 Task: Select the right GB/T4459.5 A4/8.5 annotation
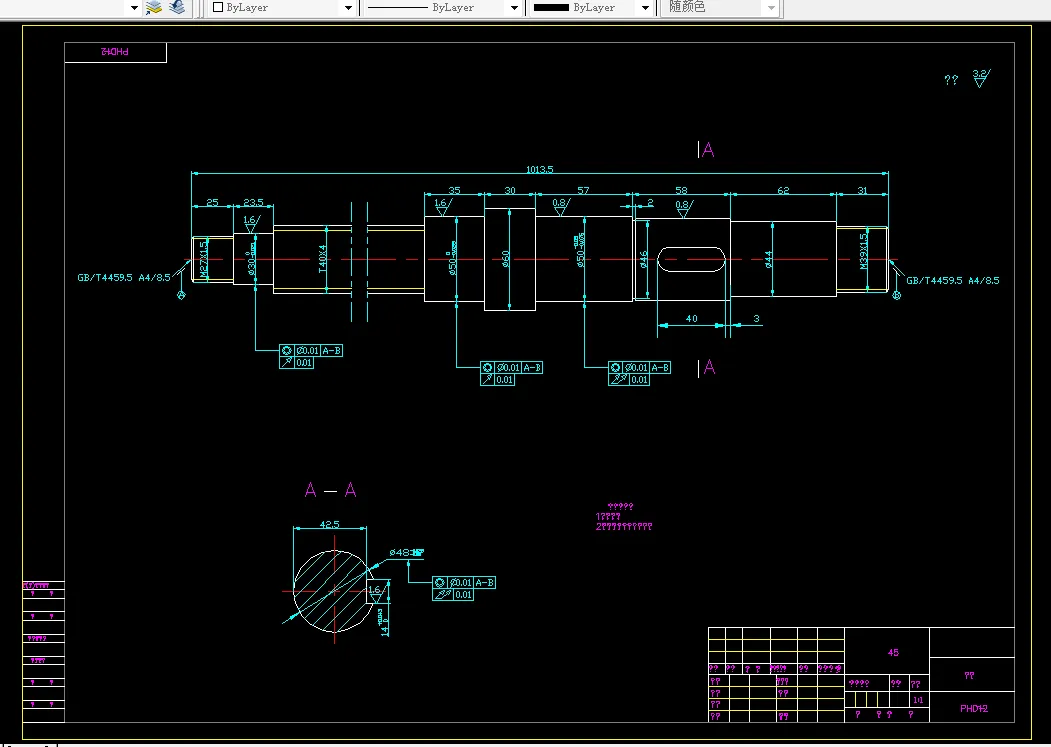click(952, 280)
